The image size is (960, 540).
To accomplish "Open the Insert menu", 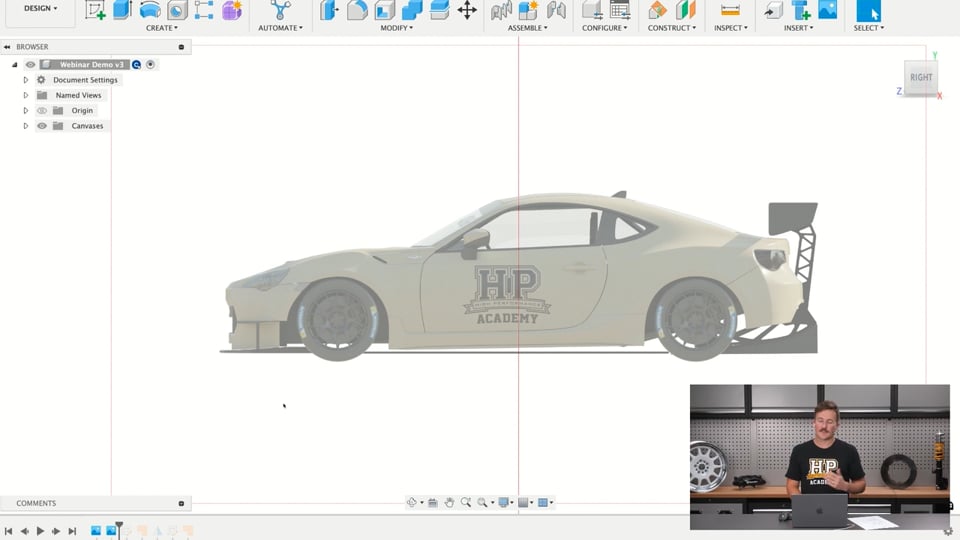I will pyautogui.click(x=798, y=28).
